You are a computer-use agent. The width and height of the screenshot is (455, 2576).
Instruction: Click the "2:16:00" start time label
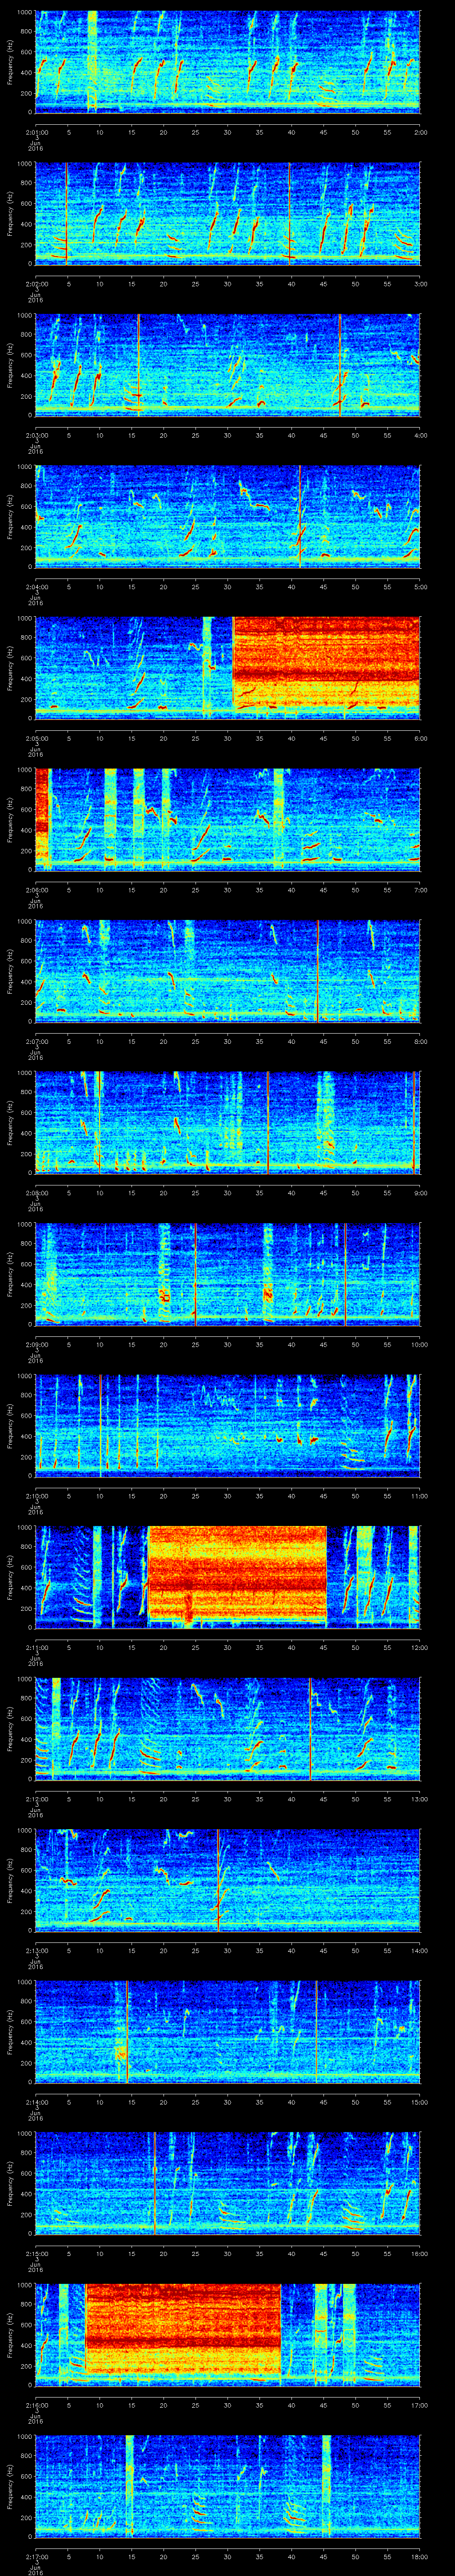point(37,2404)
